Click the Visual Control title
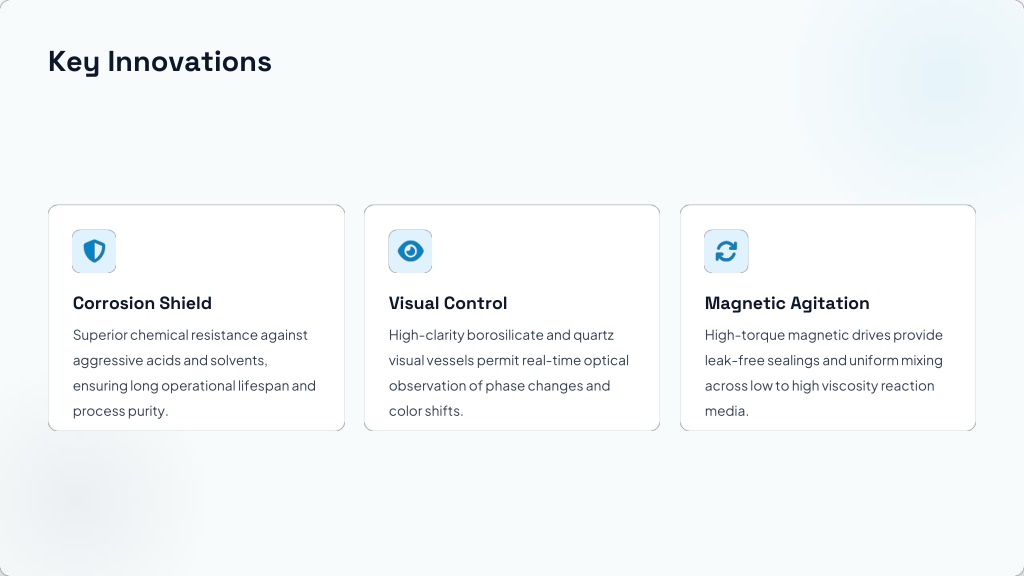Image resolution: width=1024 pixels, height=576 pixels. [448, 303]
